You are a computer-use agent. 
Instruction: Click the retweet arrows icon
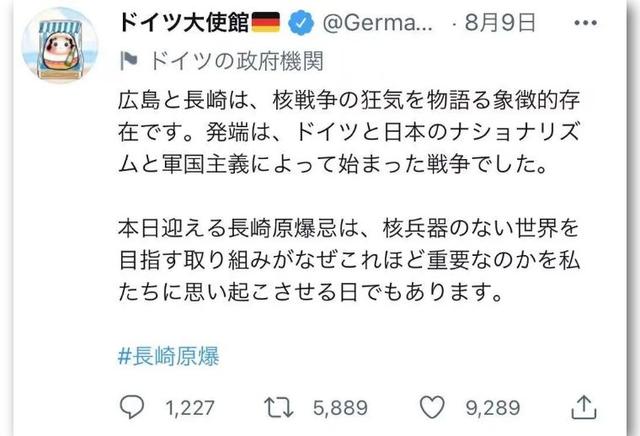pyautogui.click(x=270, y=407)
